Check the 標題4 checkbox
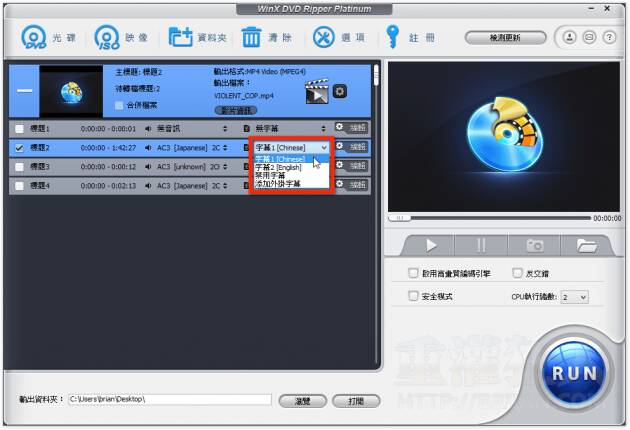This screenshot has width=630, height=430. click(19, 186)
